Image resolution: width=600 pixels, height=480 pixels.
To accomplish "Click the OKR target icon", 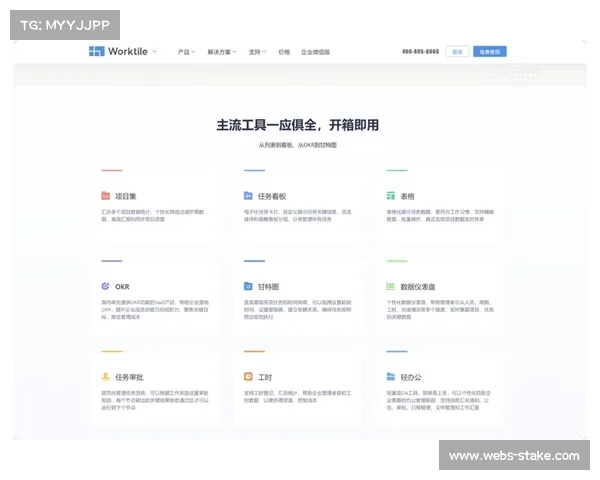I will point(106,286).
